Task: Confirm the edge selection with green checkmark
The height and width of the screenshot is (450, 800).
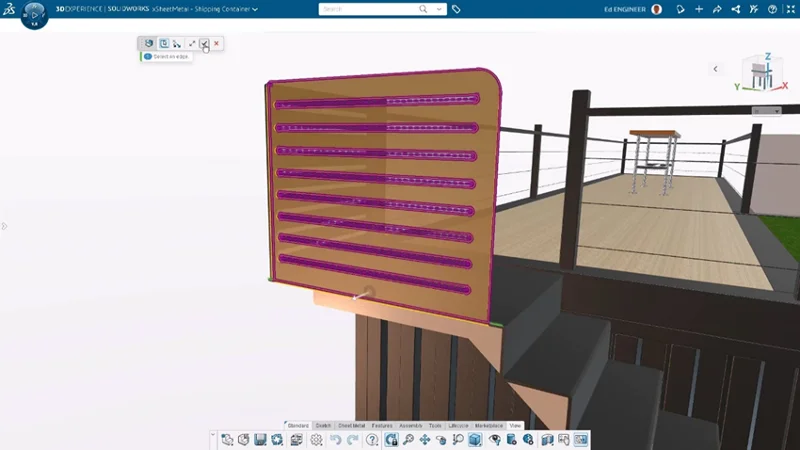Action: (x=204, y=44)
